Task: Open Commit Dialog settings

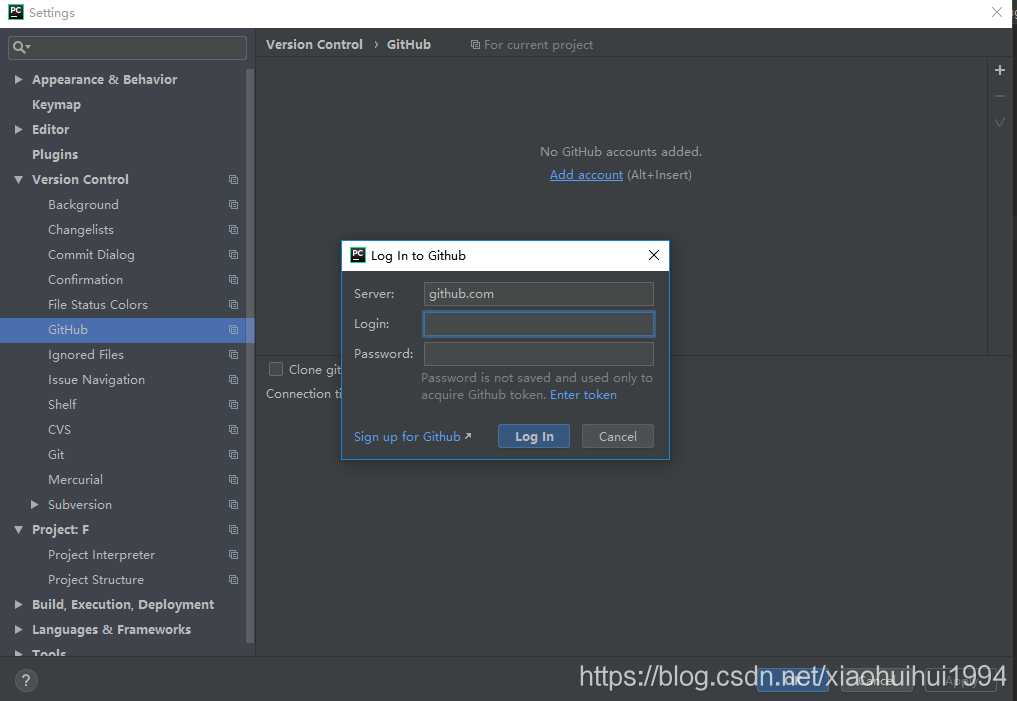Action: (91, 255)
